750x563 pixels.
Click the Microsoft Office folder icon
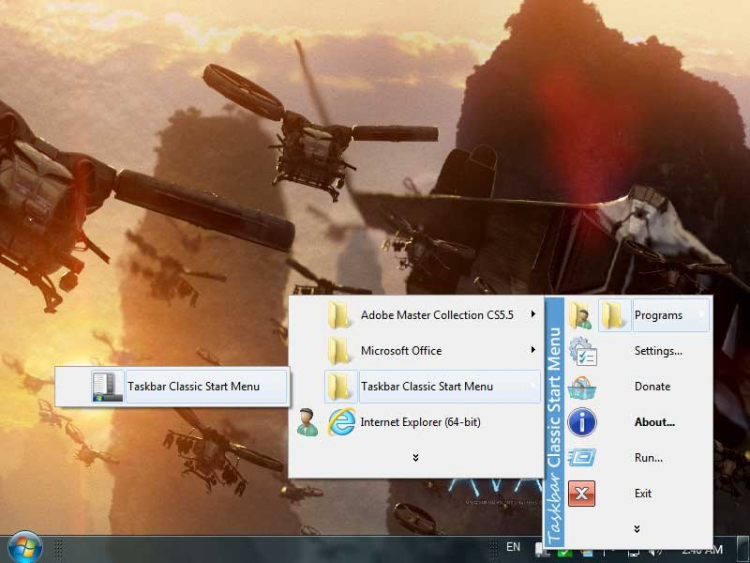[340, 351]
